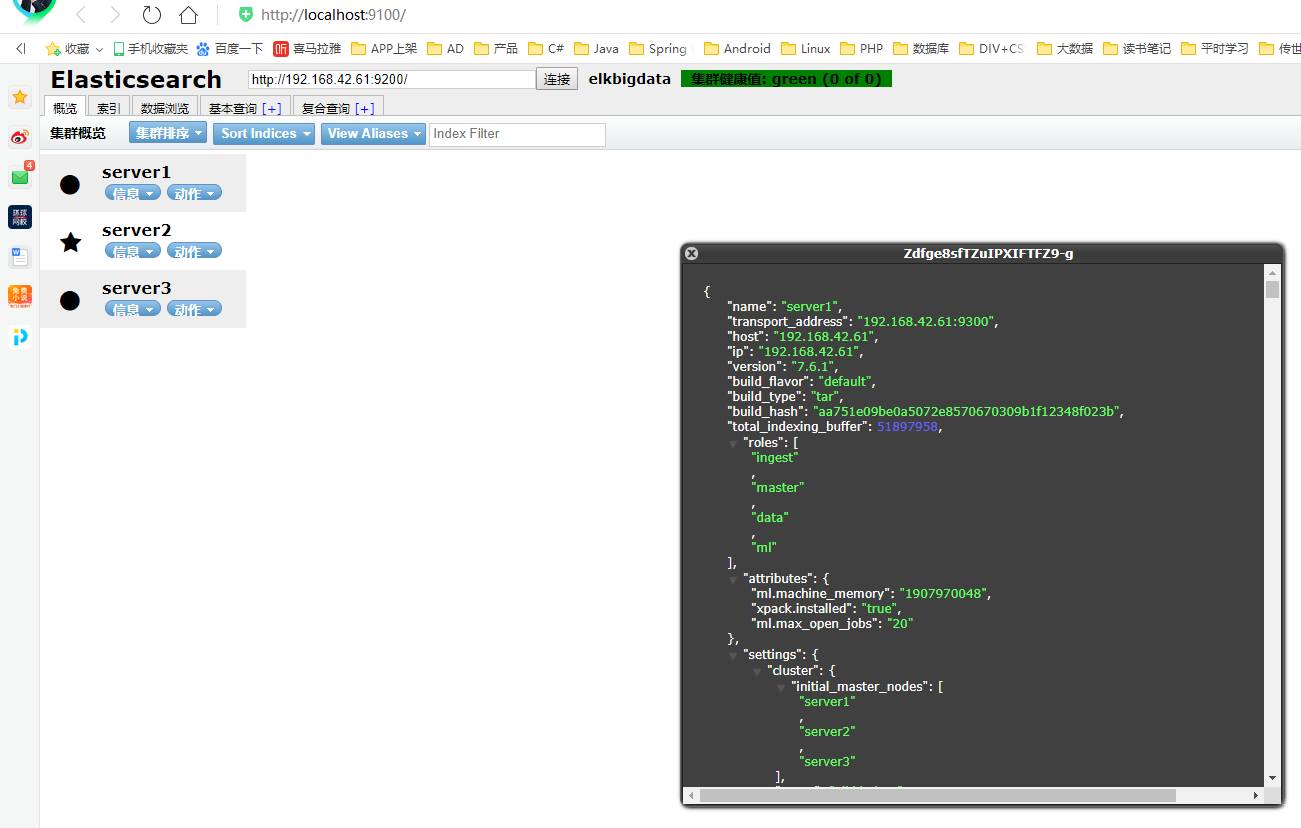
Task: Reload the page with refresh icon
Action: pyautogui.click(x=151, y=15)
